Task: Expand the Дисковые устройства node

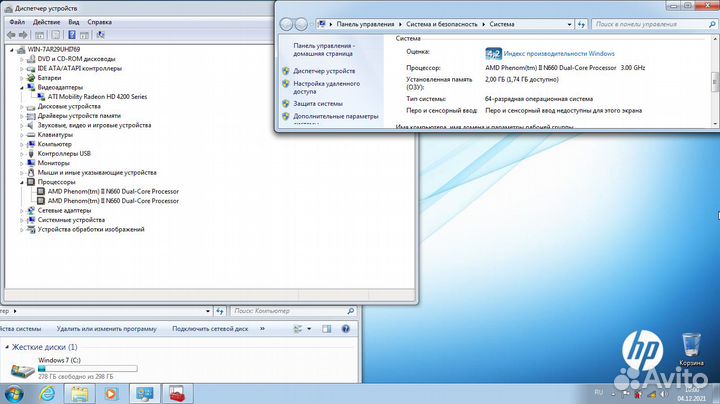Action: tap(22, 106)
